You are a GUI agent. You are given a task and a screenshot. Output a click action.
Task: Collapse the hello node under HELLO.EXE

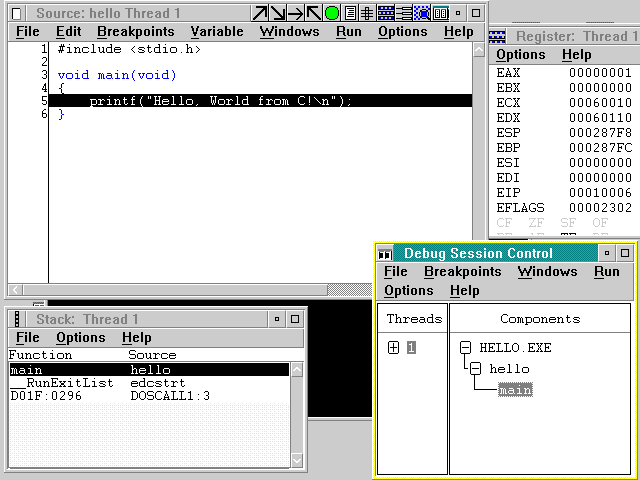(x=476, y=369)
